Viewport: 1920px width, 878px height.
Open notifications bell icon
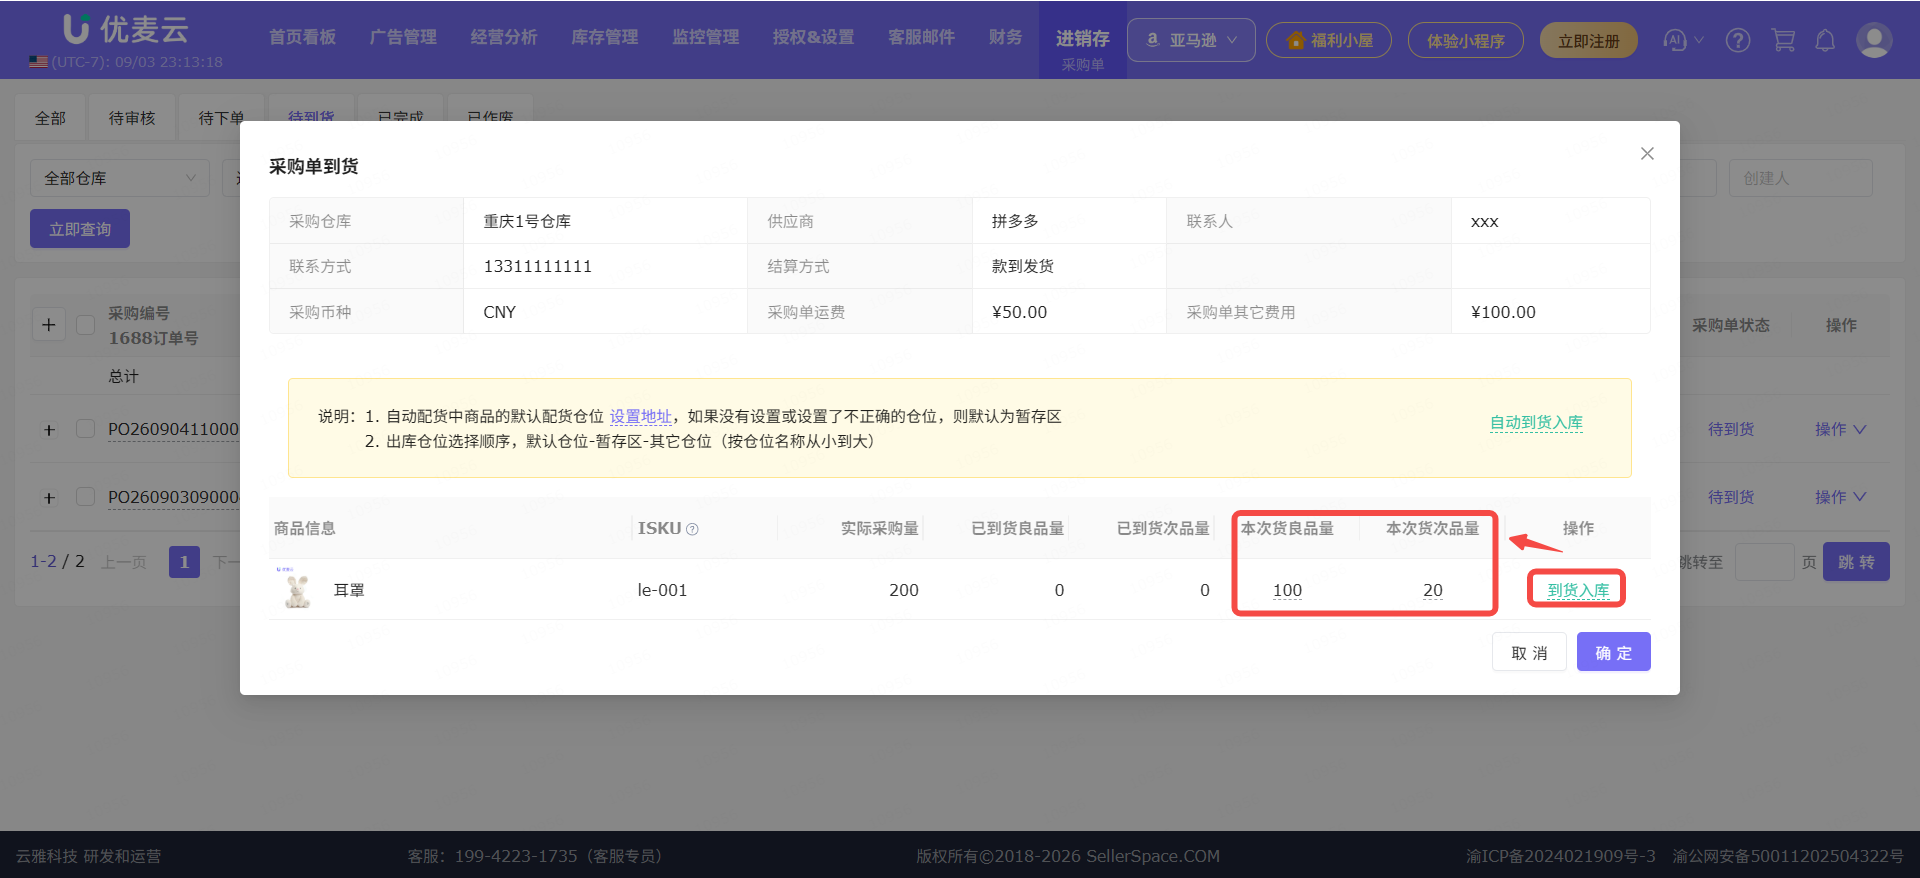1825,40
